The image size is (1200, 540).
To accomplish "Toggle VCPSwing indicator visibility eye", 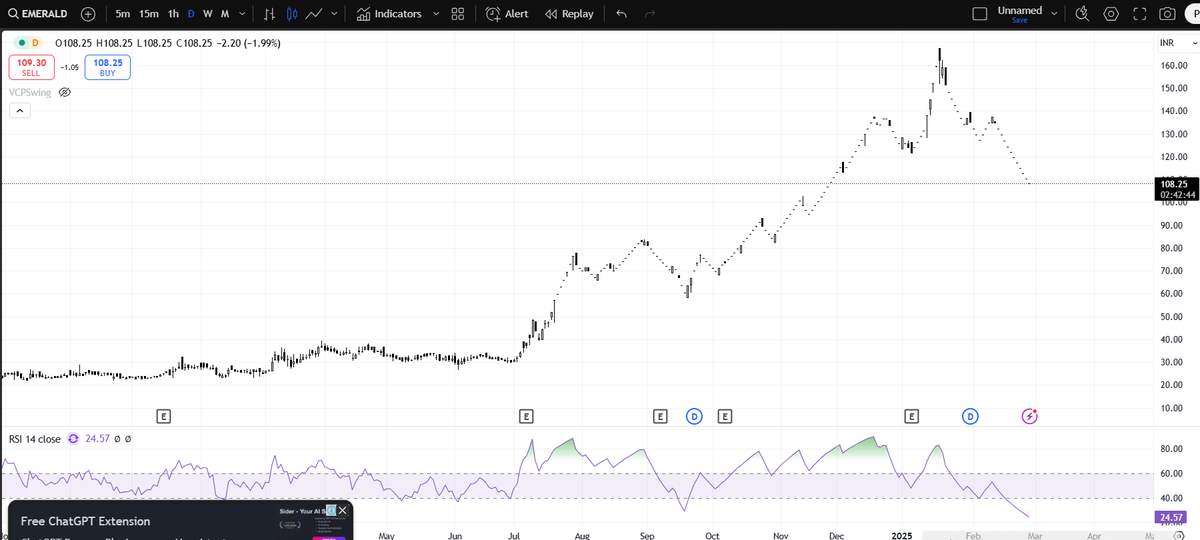I will pyautogui.click(x=65, y=92).
